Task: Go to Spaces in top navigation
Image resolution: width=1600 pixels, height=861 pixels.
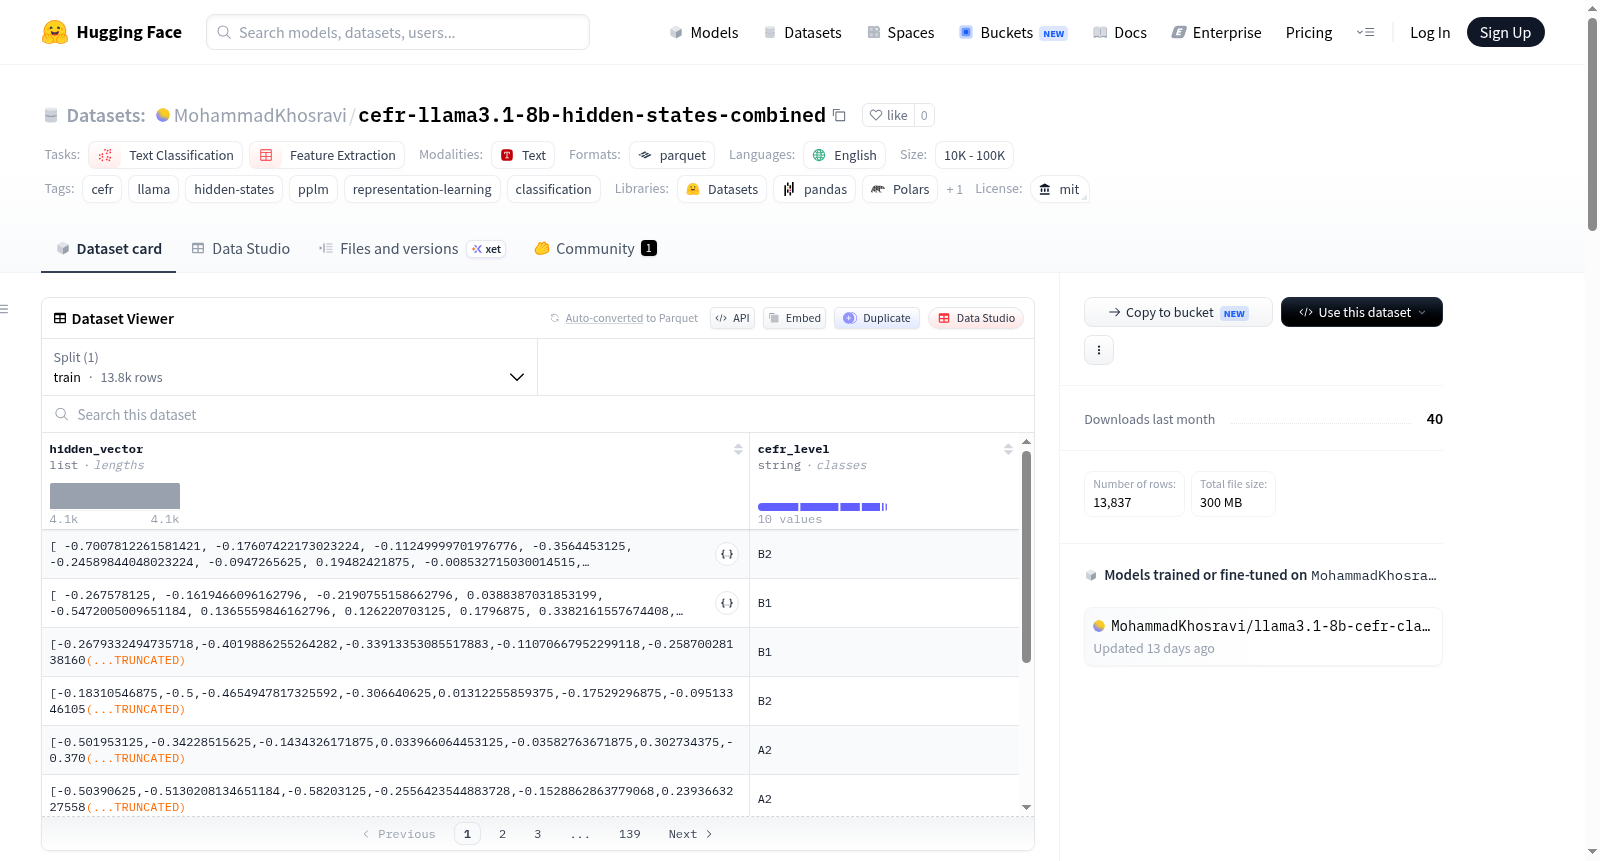Action: pos(900,32)
